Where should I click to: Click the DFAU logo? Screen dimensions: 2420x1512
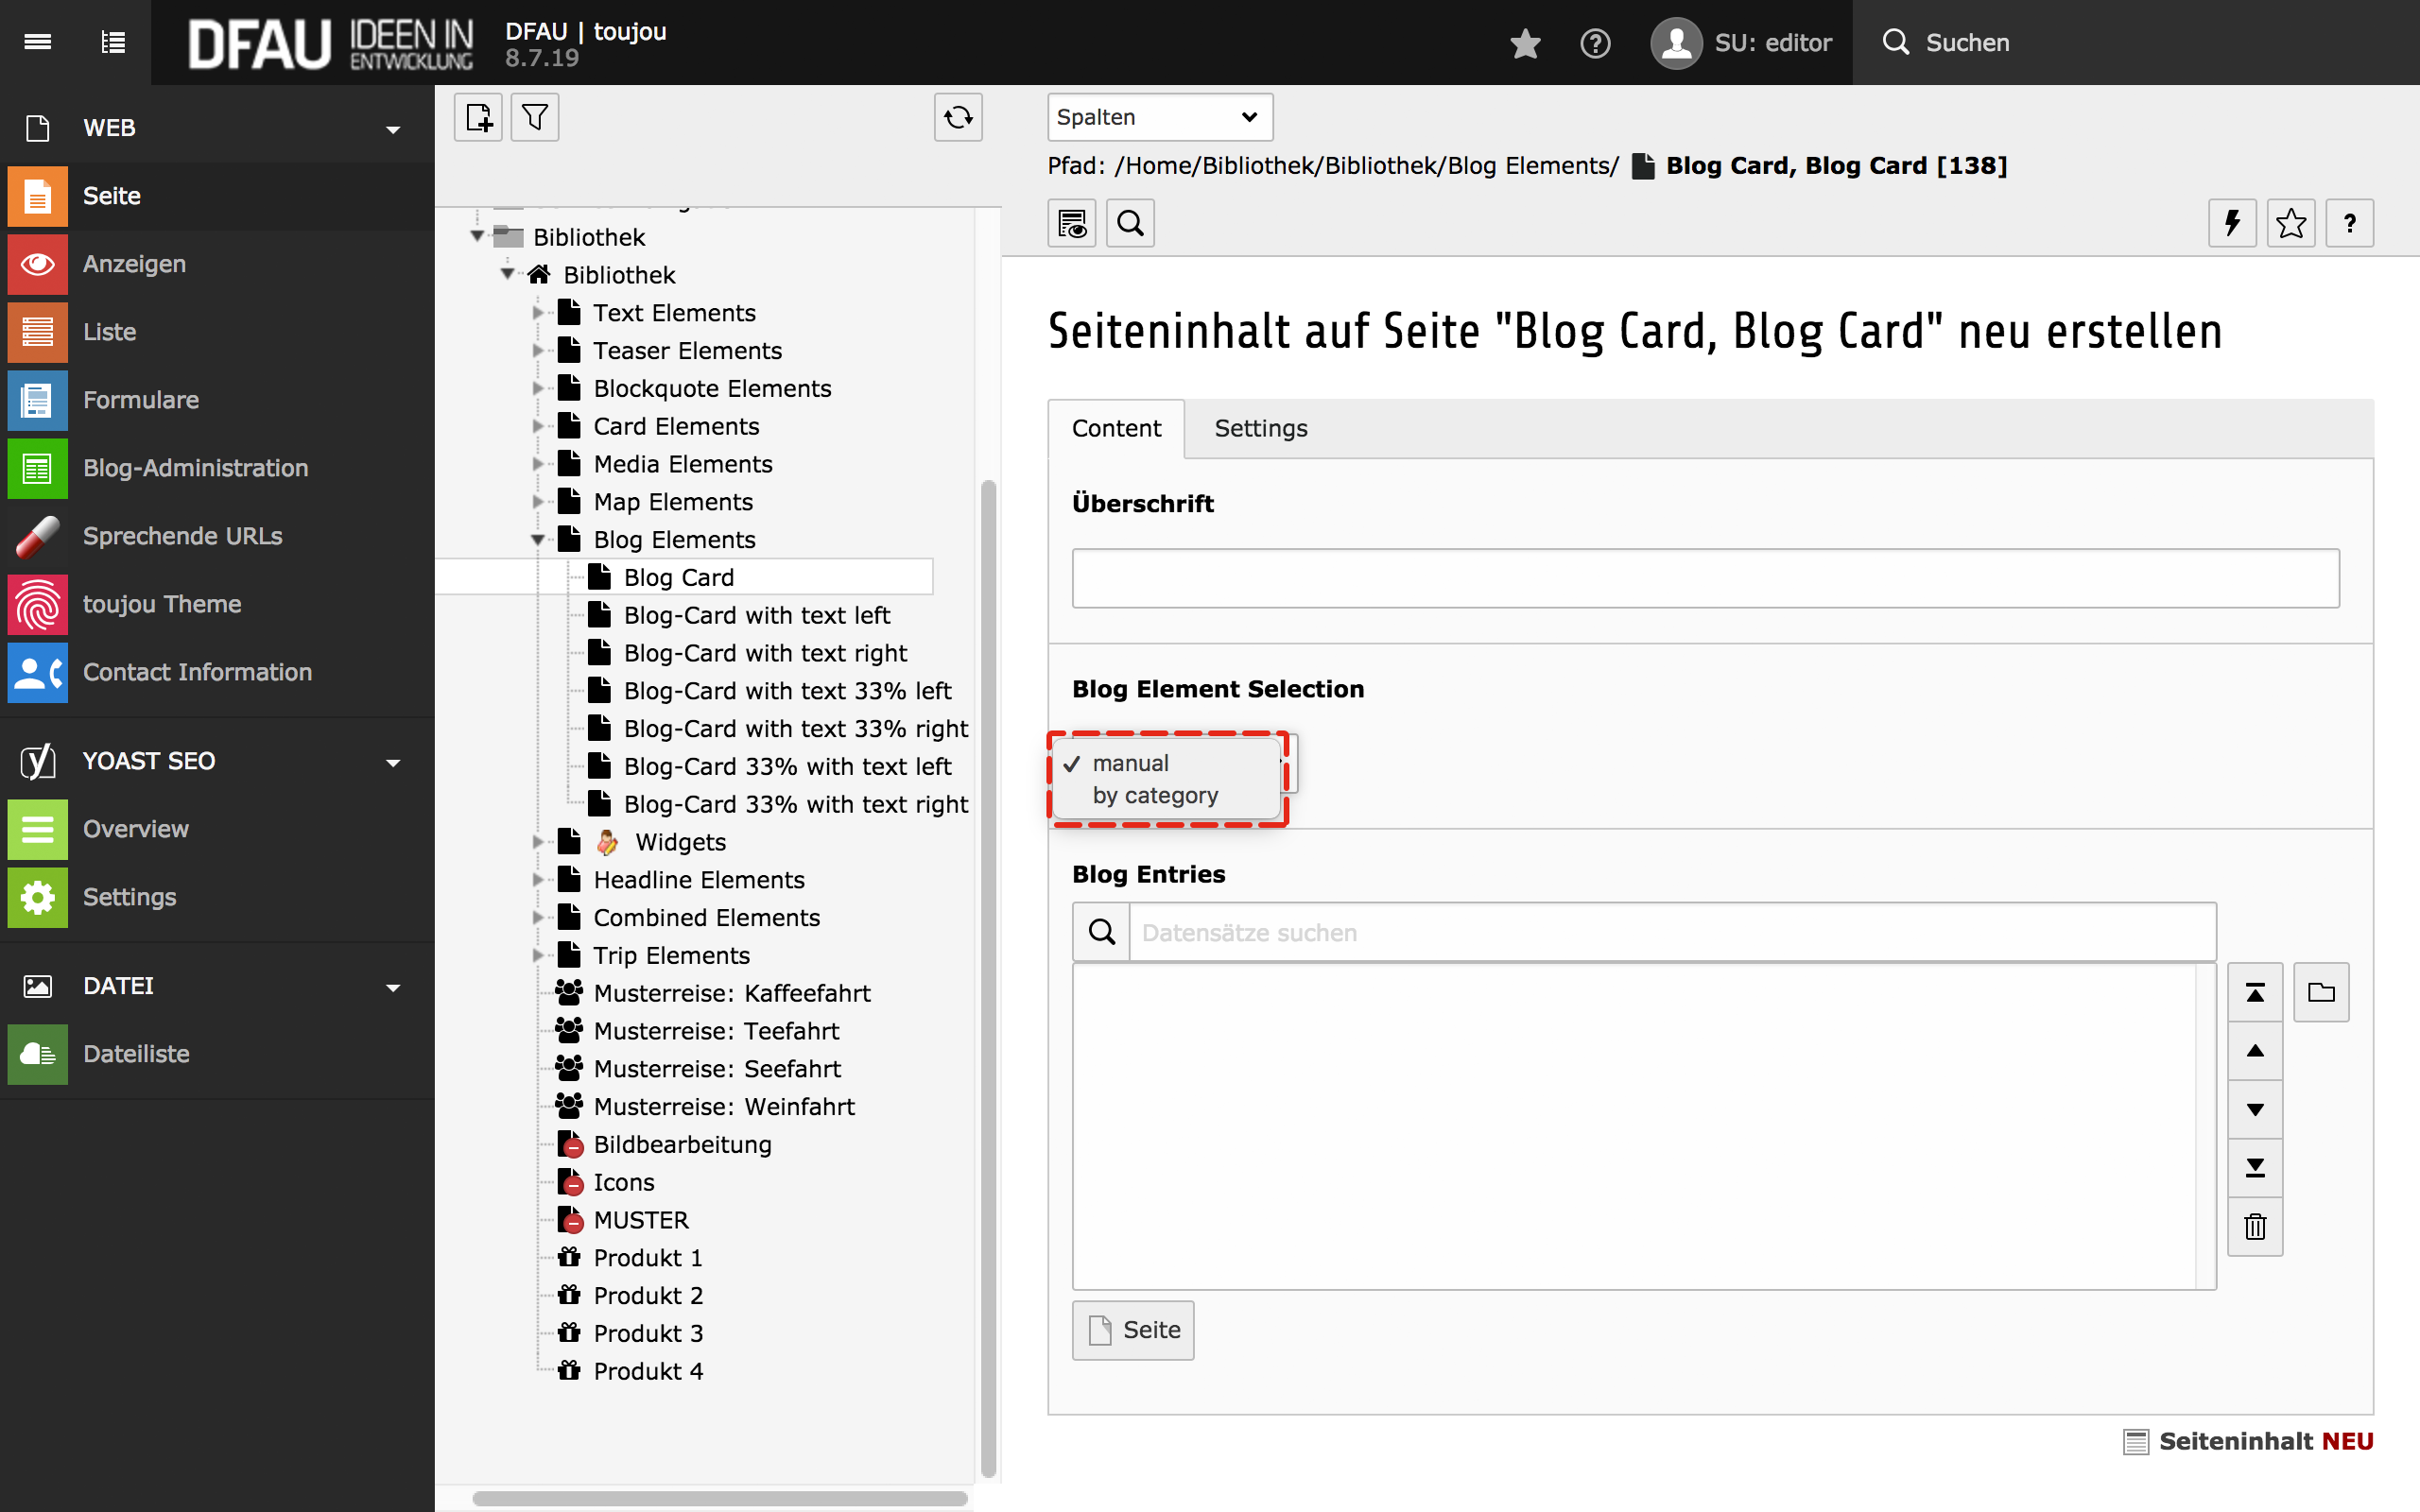(330, 44)
